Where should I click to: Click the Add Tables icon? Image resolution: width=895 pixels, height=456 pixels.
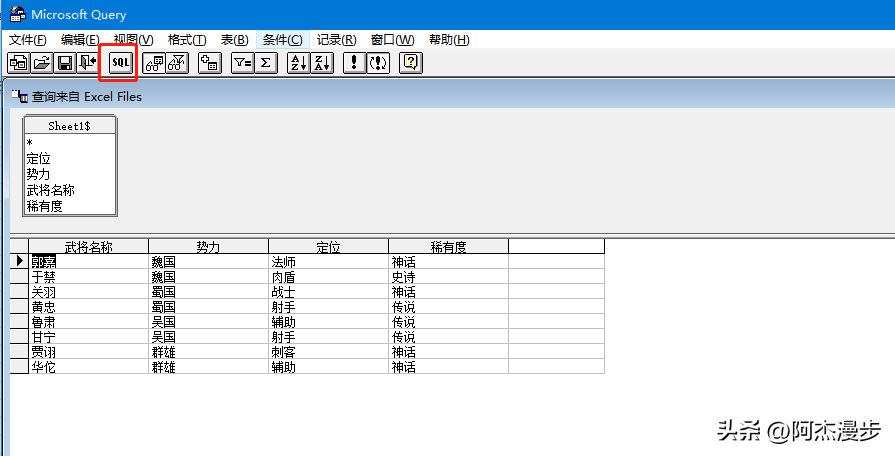[210, 62]
